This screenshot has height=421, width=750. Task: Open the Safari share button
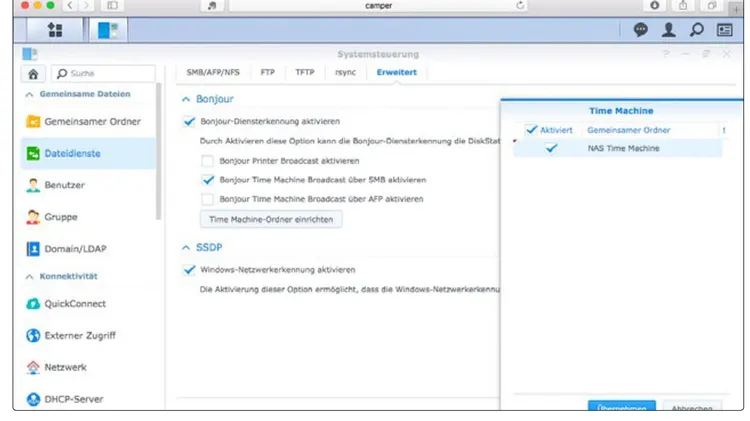[x=683, y=5]
